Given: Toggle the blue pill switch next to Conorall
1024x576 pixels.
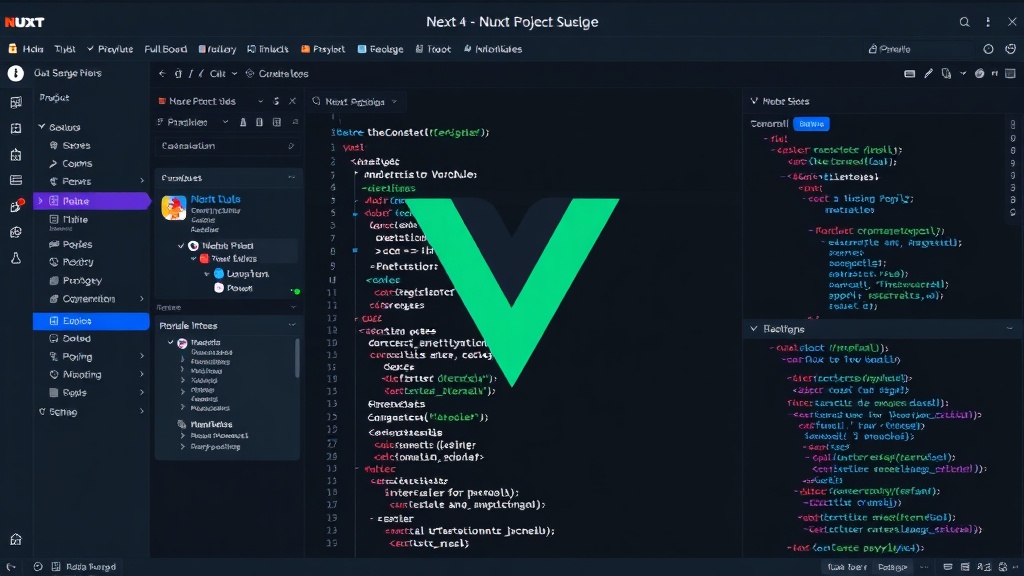Looking at the screenshot, I should (x=811, y=124).
